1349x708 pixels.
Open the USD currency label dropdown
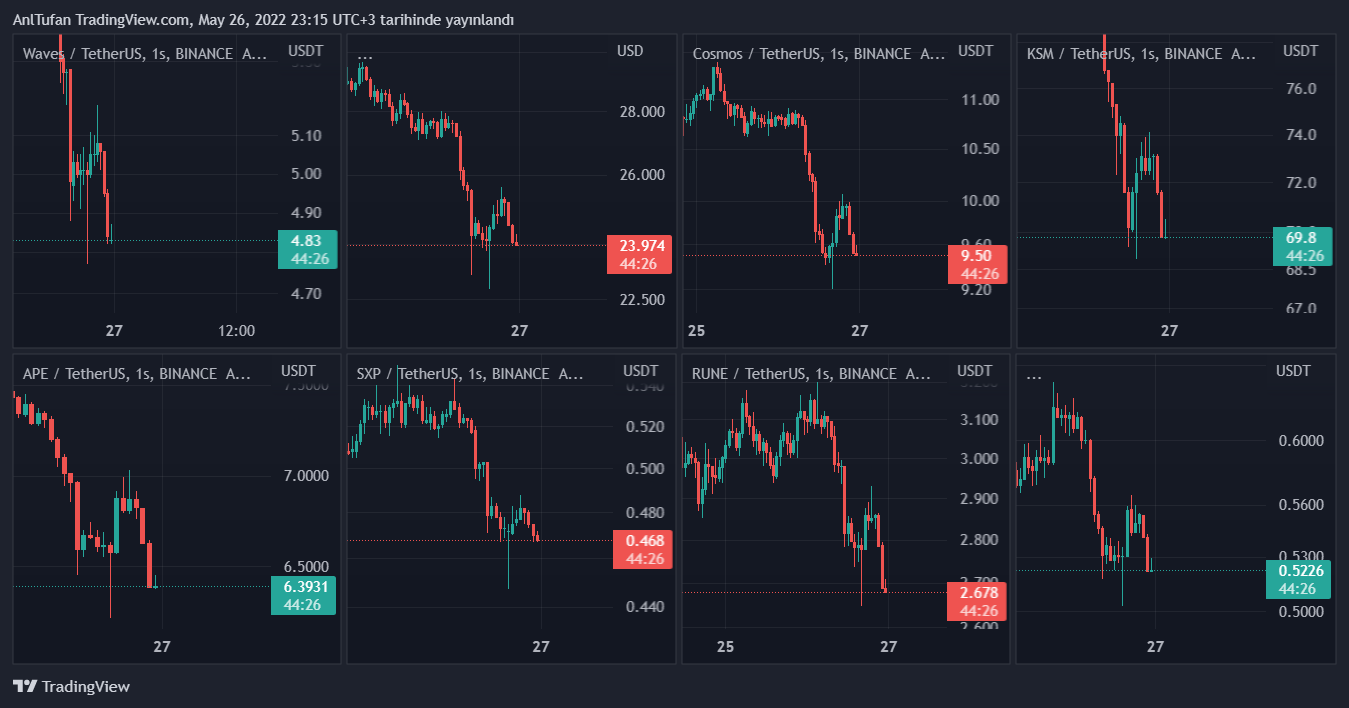pyautogui.click(x=630, y=51)
